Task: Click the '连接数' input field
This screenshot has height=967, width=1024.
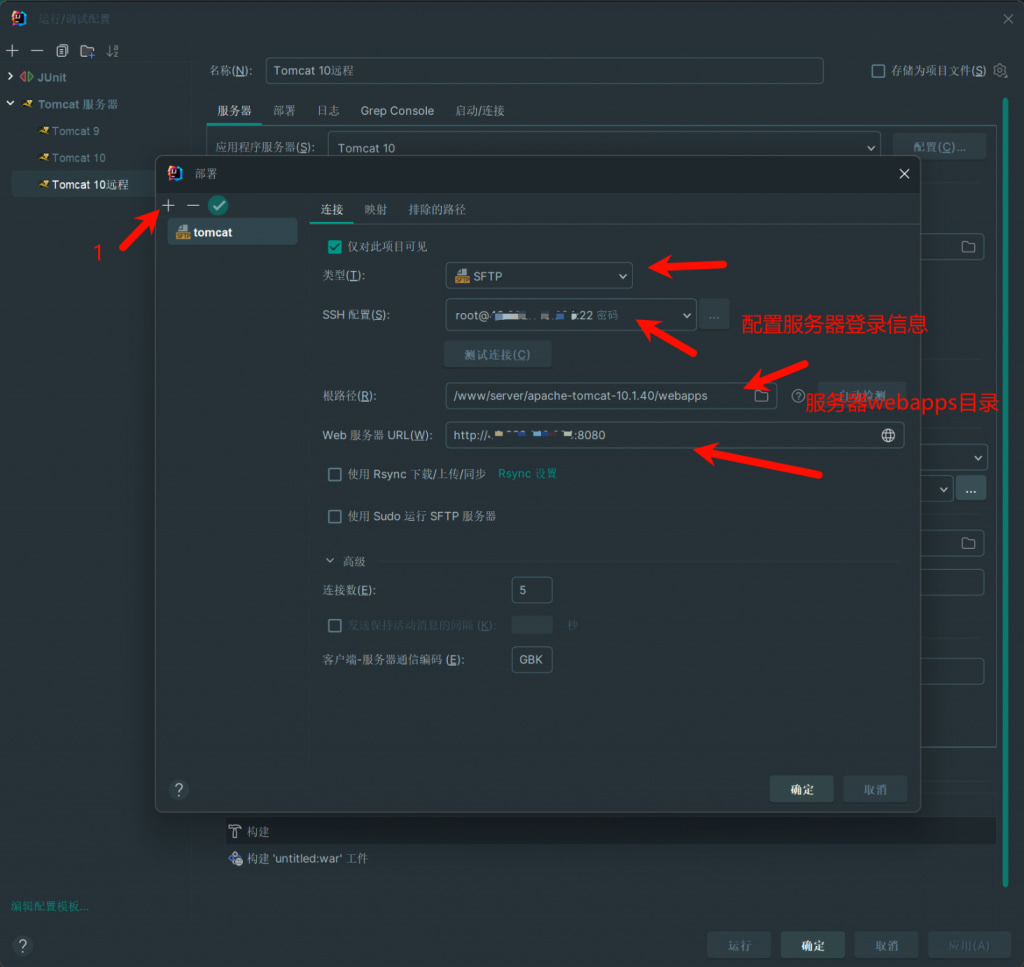Action: (531, 590)
